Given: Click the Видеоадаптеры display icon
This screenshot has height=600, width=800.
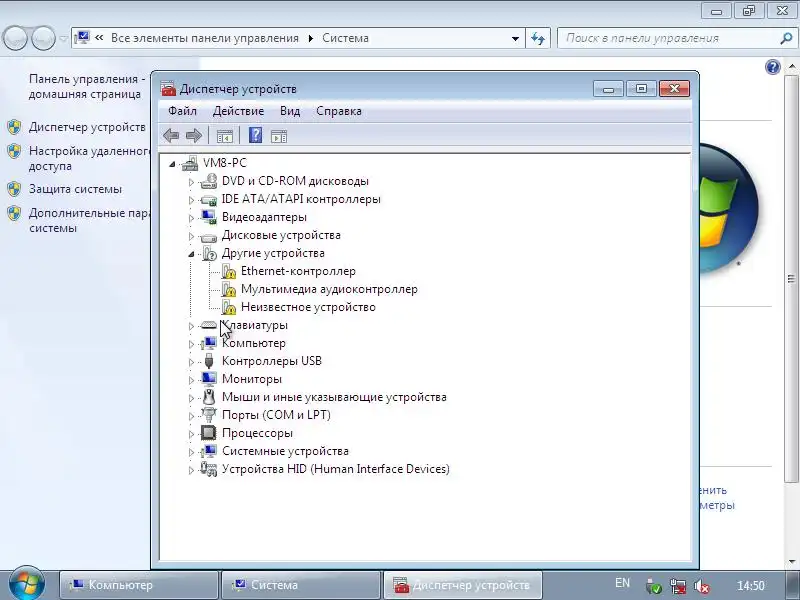Looking at the screenshot, I should point(209,217).
